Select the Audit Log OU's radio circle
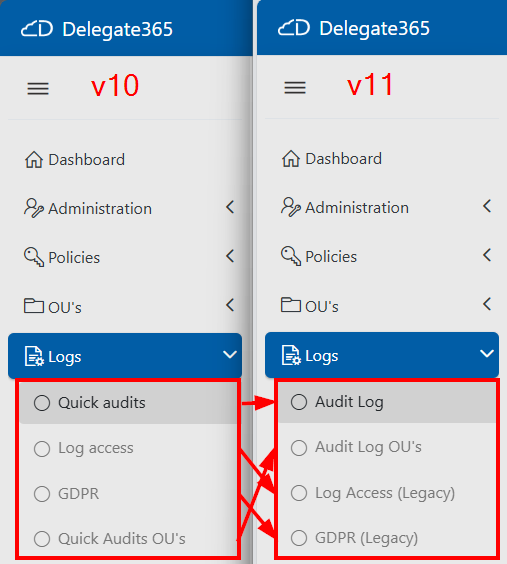Viewport: 507px width, 564px height. click(299, 448)
